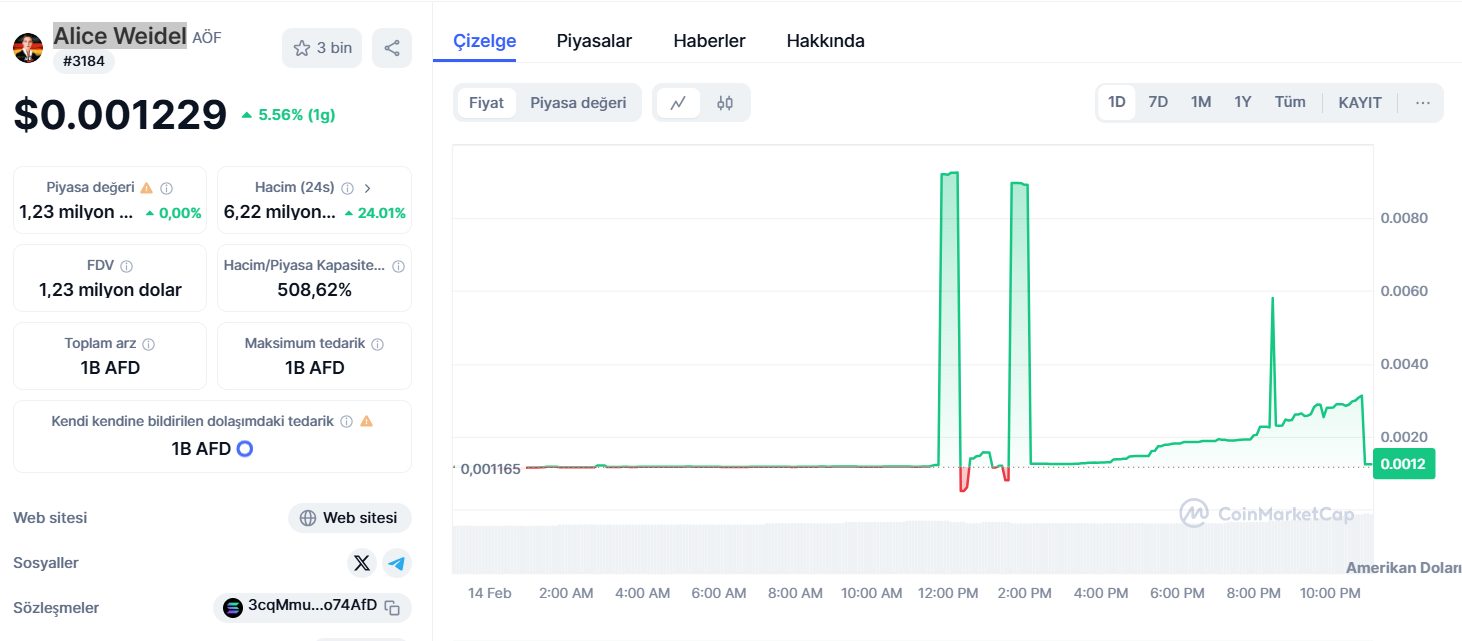Switch to Haberler tab
This screenshot has height=641, width=1462.
(709, 41)
